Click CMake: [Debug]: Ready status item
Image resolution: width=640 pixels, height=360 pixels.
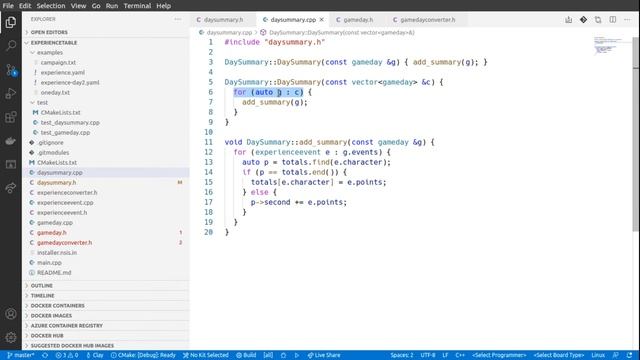click(143, 355)
